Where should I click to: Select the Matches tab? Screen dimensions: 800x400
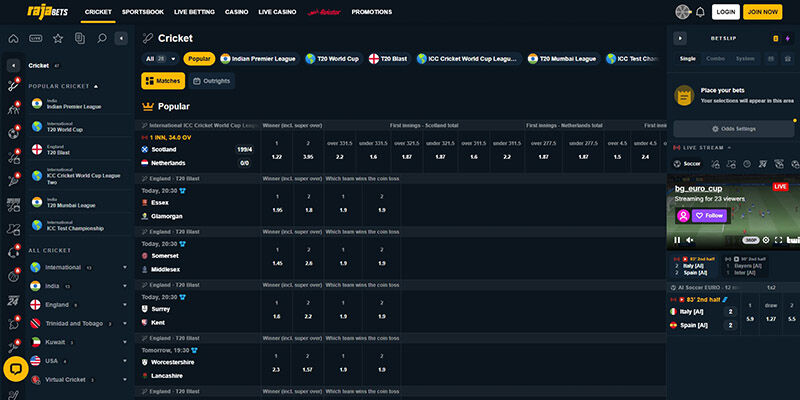click(x=163, y=81)
